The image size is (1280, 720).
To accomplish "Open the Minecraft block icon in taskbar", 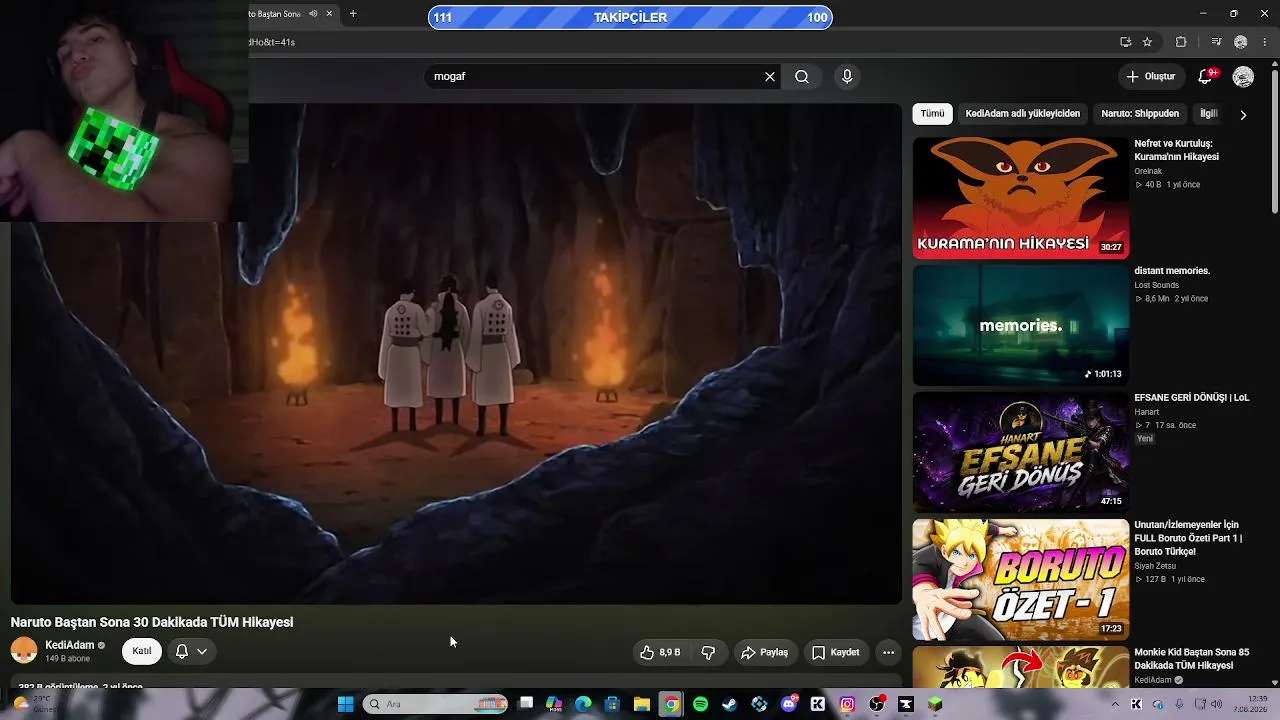I will [x=935, y=704].
